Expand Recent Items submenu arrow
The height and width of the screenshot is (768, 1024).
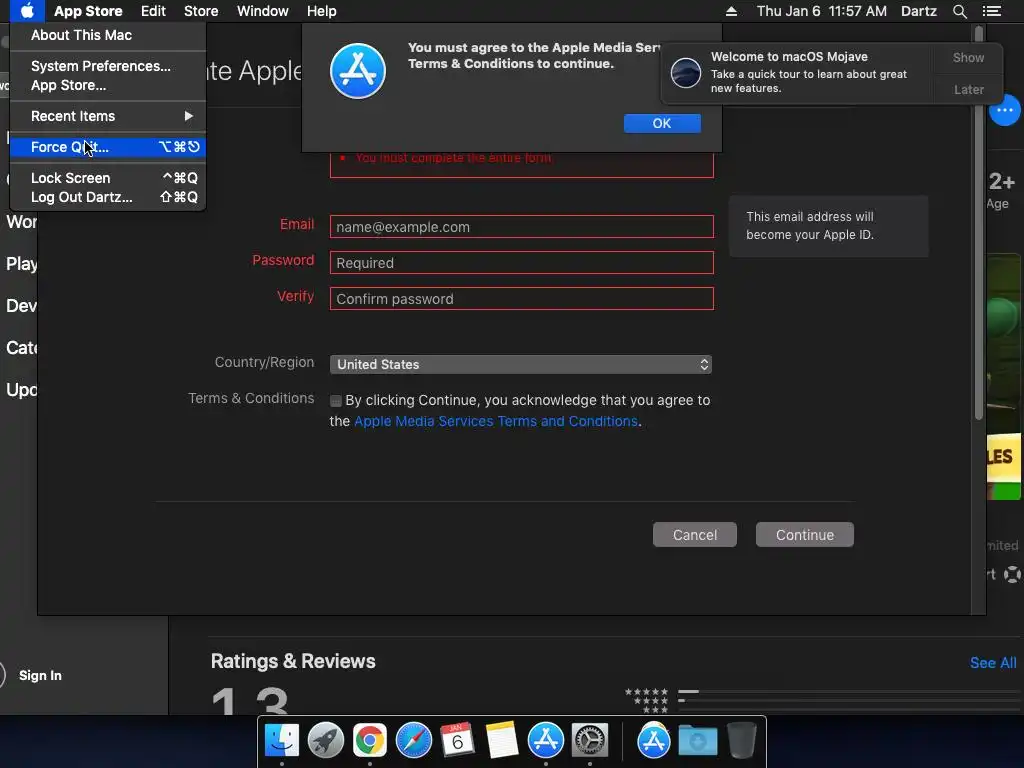coord(189,116)
